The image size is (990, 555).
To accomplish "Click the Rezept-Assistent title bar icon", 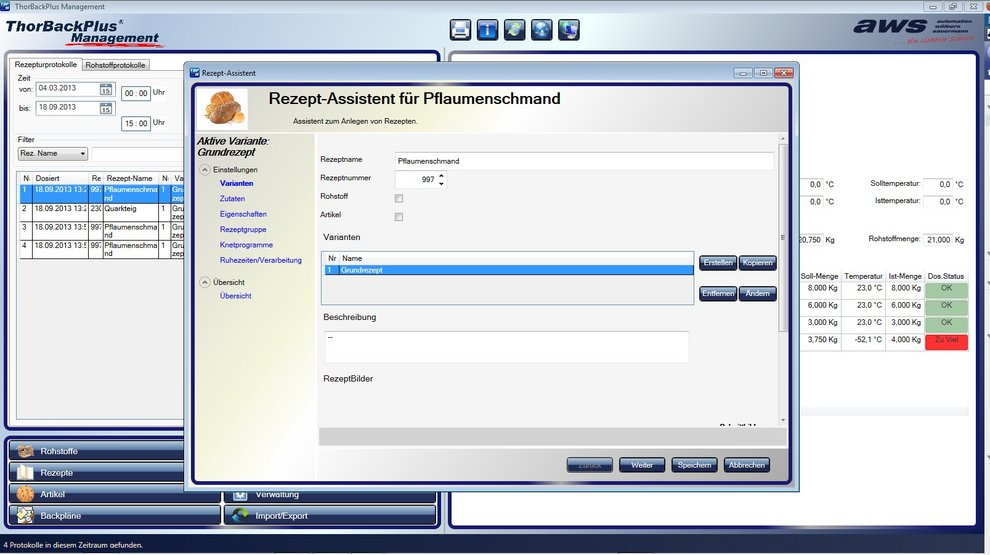I will 194,73.
